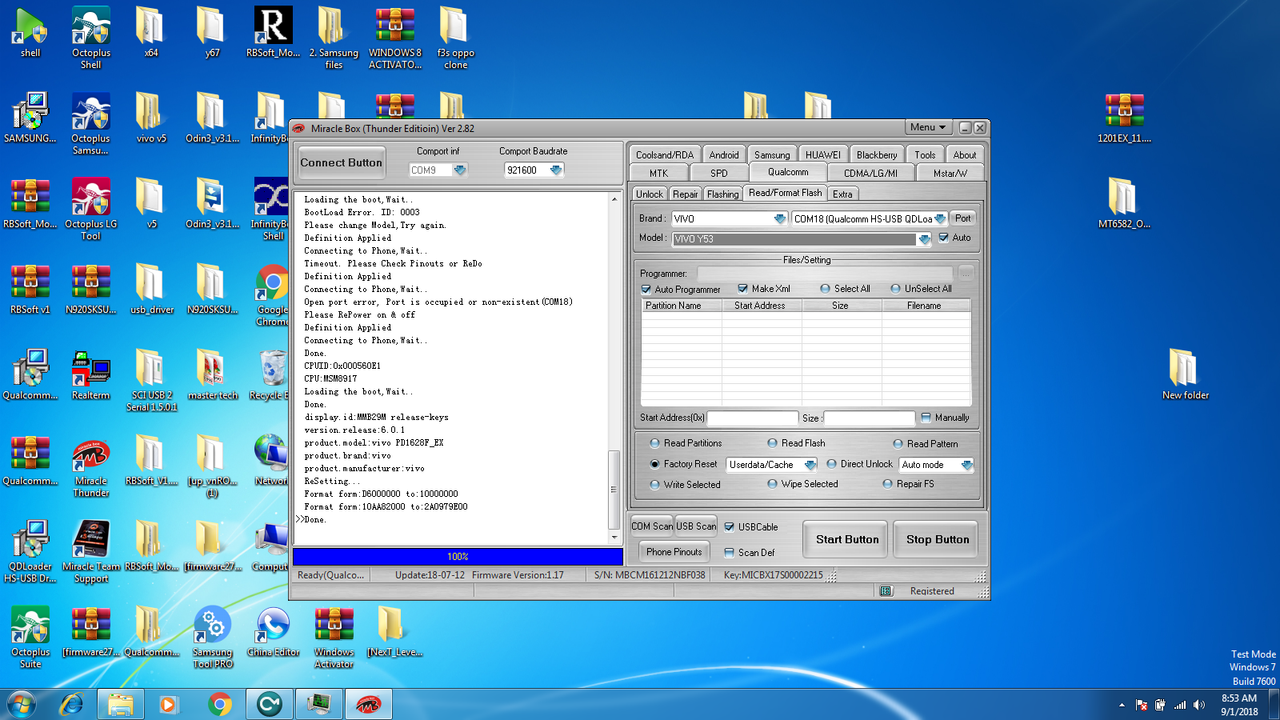Switch to the MTK tab
Screen dimensions: 1280x720
pos(659,173)
